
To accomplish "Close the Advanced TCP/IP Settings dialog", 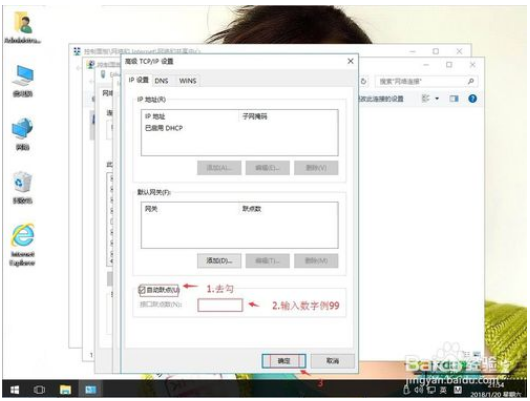I will [351, 61].
